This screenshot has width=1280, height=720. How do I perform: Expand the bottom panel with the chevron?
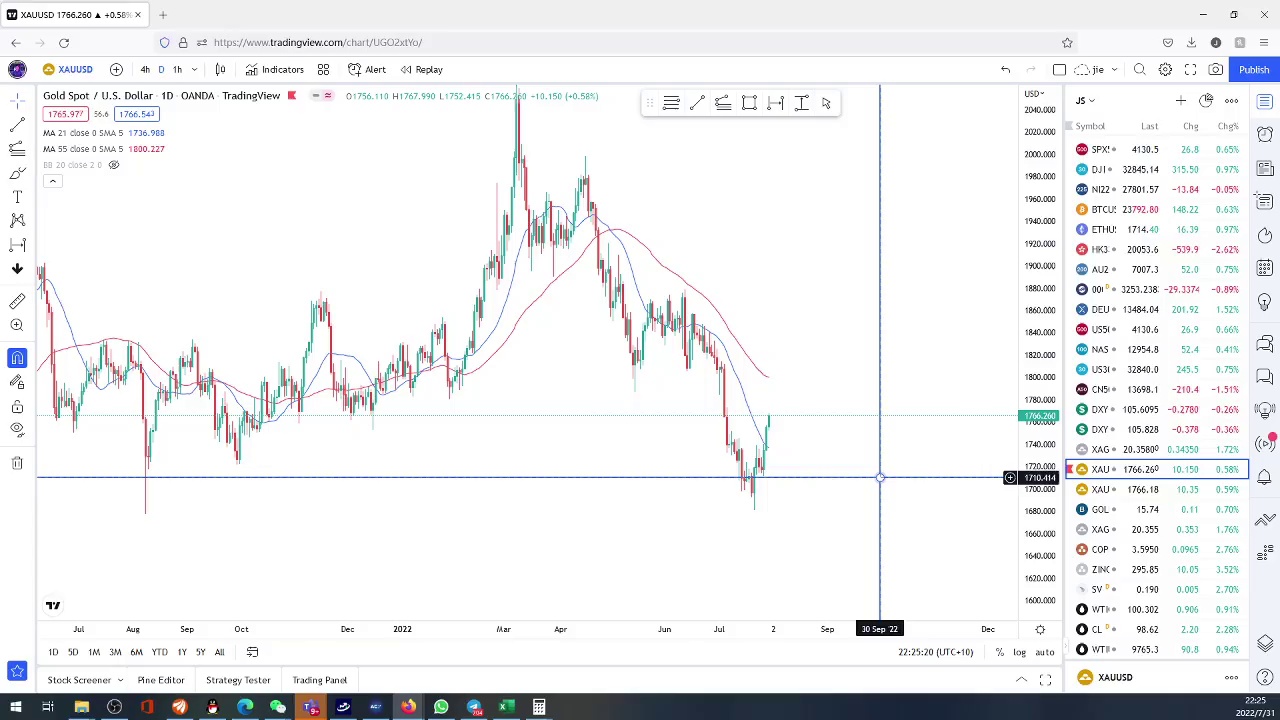(1021, 680)
